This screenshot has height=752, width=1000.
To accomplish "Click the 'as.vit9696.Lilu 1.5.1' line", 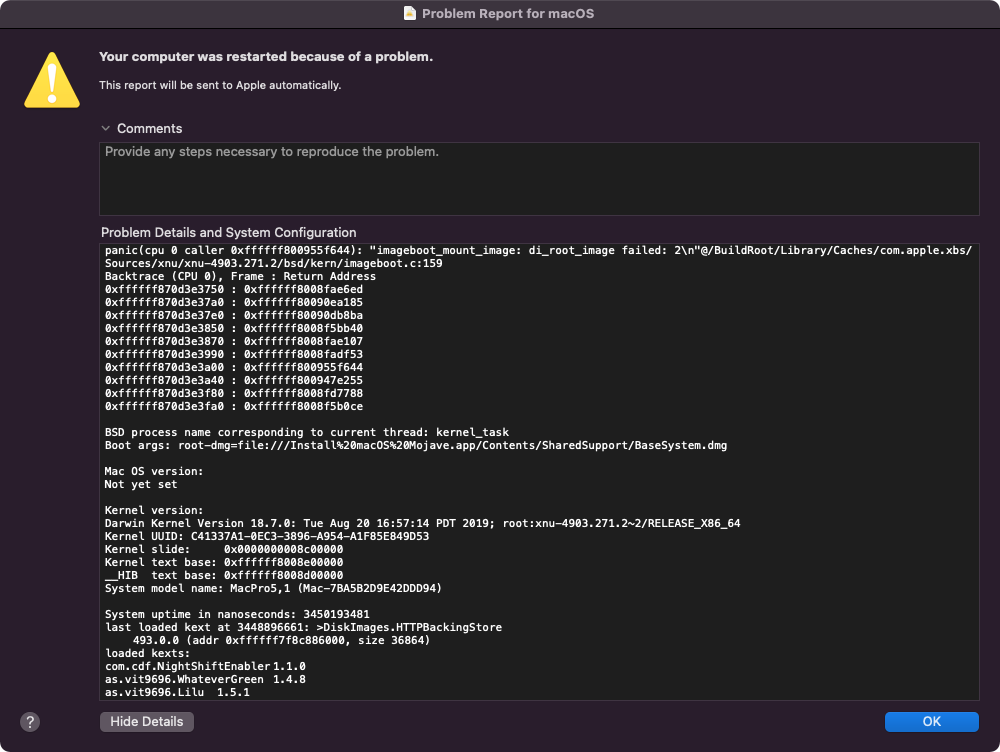I will pyautogui.click(x=177, y=692).
